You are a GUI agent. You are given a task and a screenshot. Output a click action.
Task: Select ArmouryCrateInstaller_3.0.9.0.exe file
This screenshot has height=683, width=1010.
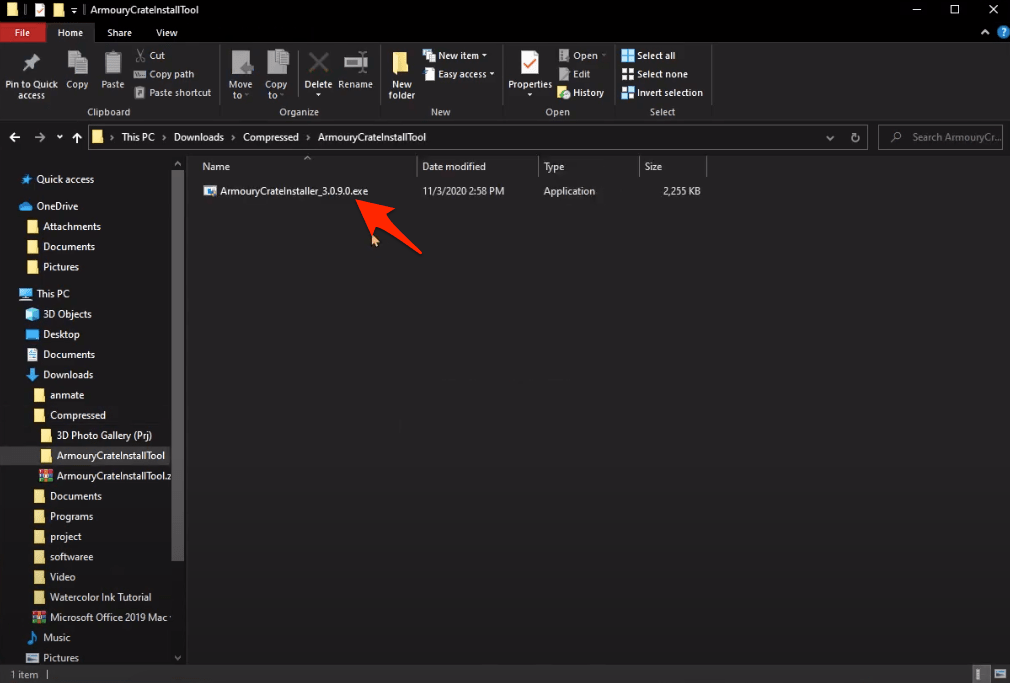[294, 191]
